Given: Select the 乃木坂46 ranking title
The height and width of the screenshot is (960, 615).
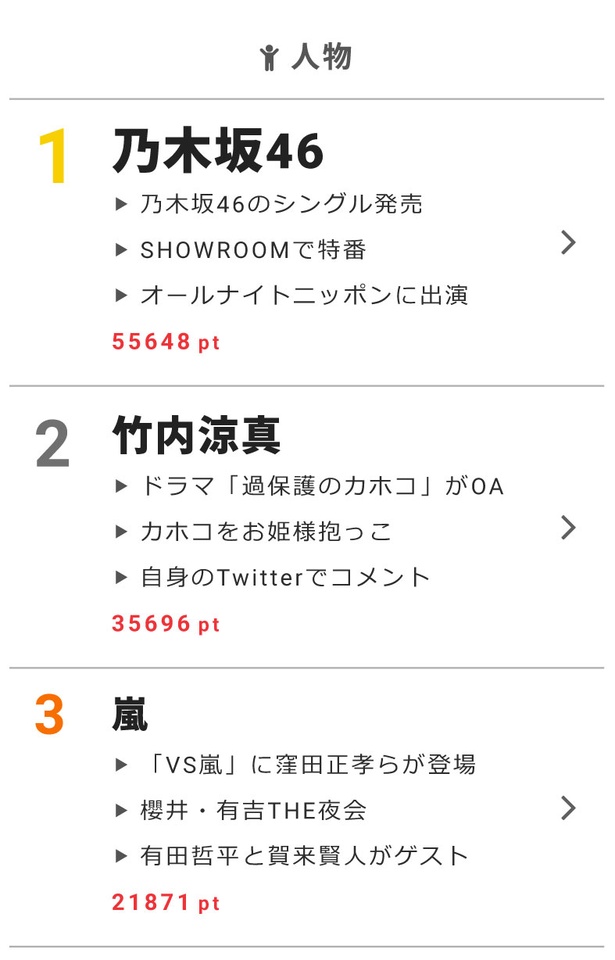Looking at the screenshot, I should pyautogui.click(x=218, y=151).
